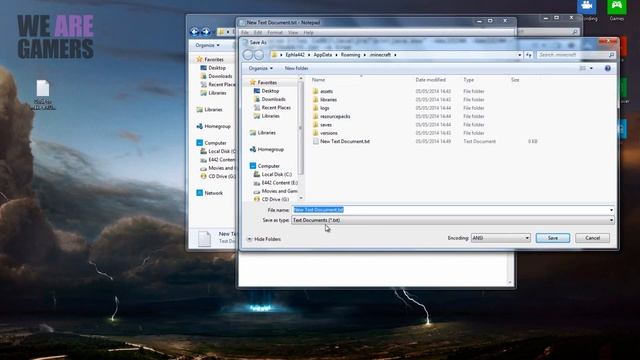Click .minecraft in the address breadcrumb
Viewport: 640px width, 360px height.
pos(380,55)
